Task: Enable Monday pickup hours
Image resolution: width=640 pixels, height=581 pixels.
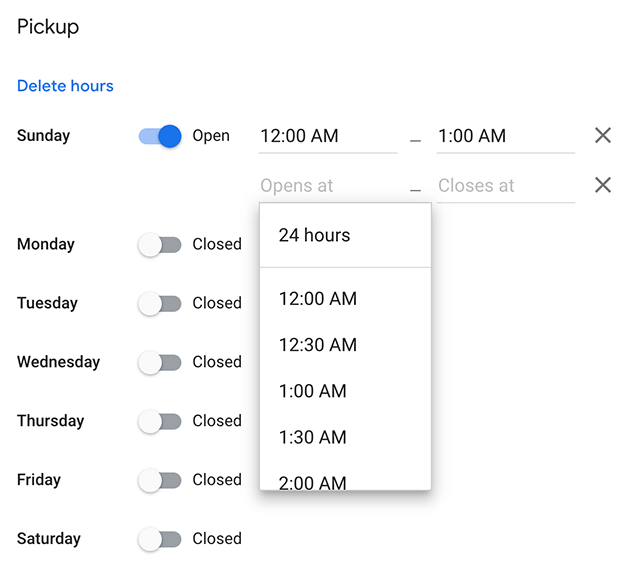Action: pos(160,244)
